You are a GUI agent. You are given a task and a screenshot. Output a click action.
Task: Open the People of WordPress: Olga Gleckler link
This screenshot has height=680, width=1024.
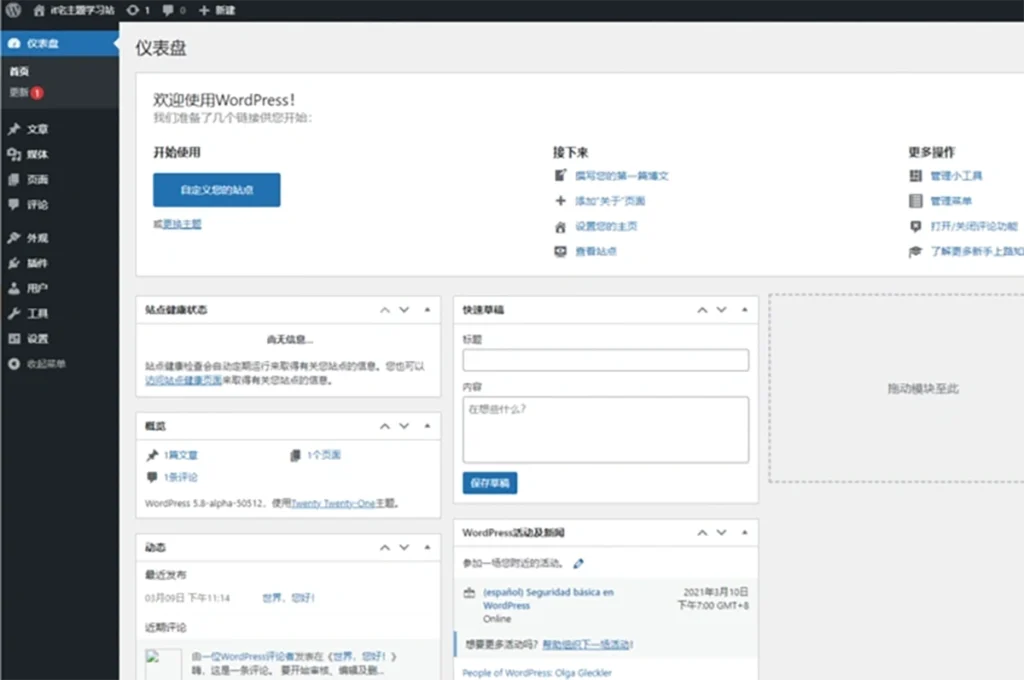[x=537, y=673]
